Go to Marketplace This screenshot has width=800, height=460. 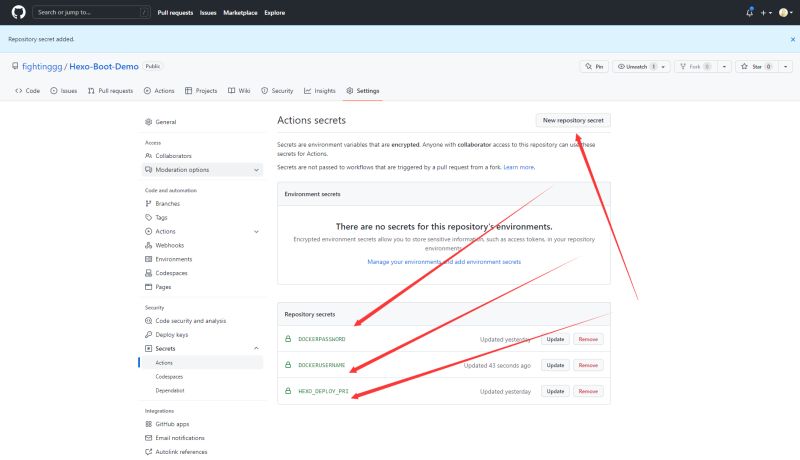(x=240, y=13)
